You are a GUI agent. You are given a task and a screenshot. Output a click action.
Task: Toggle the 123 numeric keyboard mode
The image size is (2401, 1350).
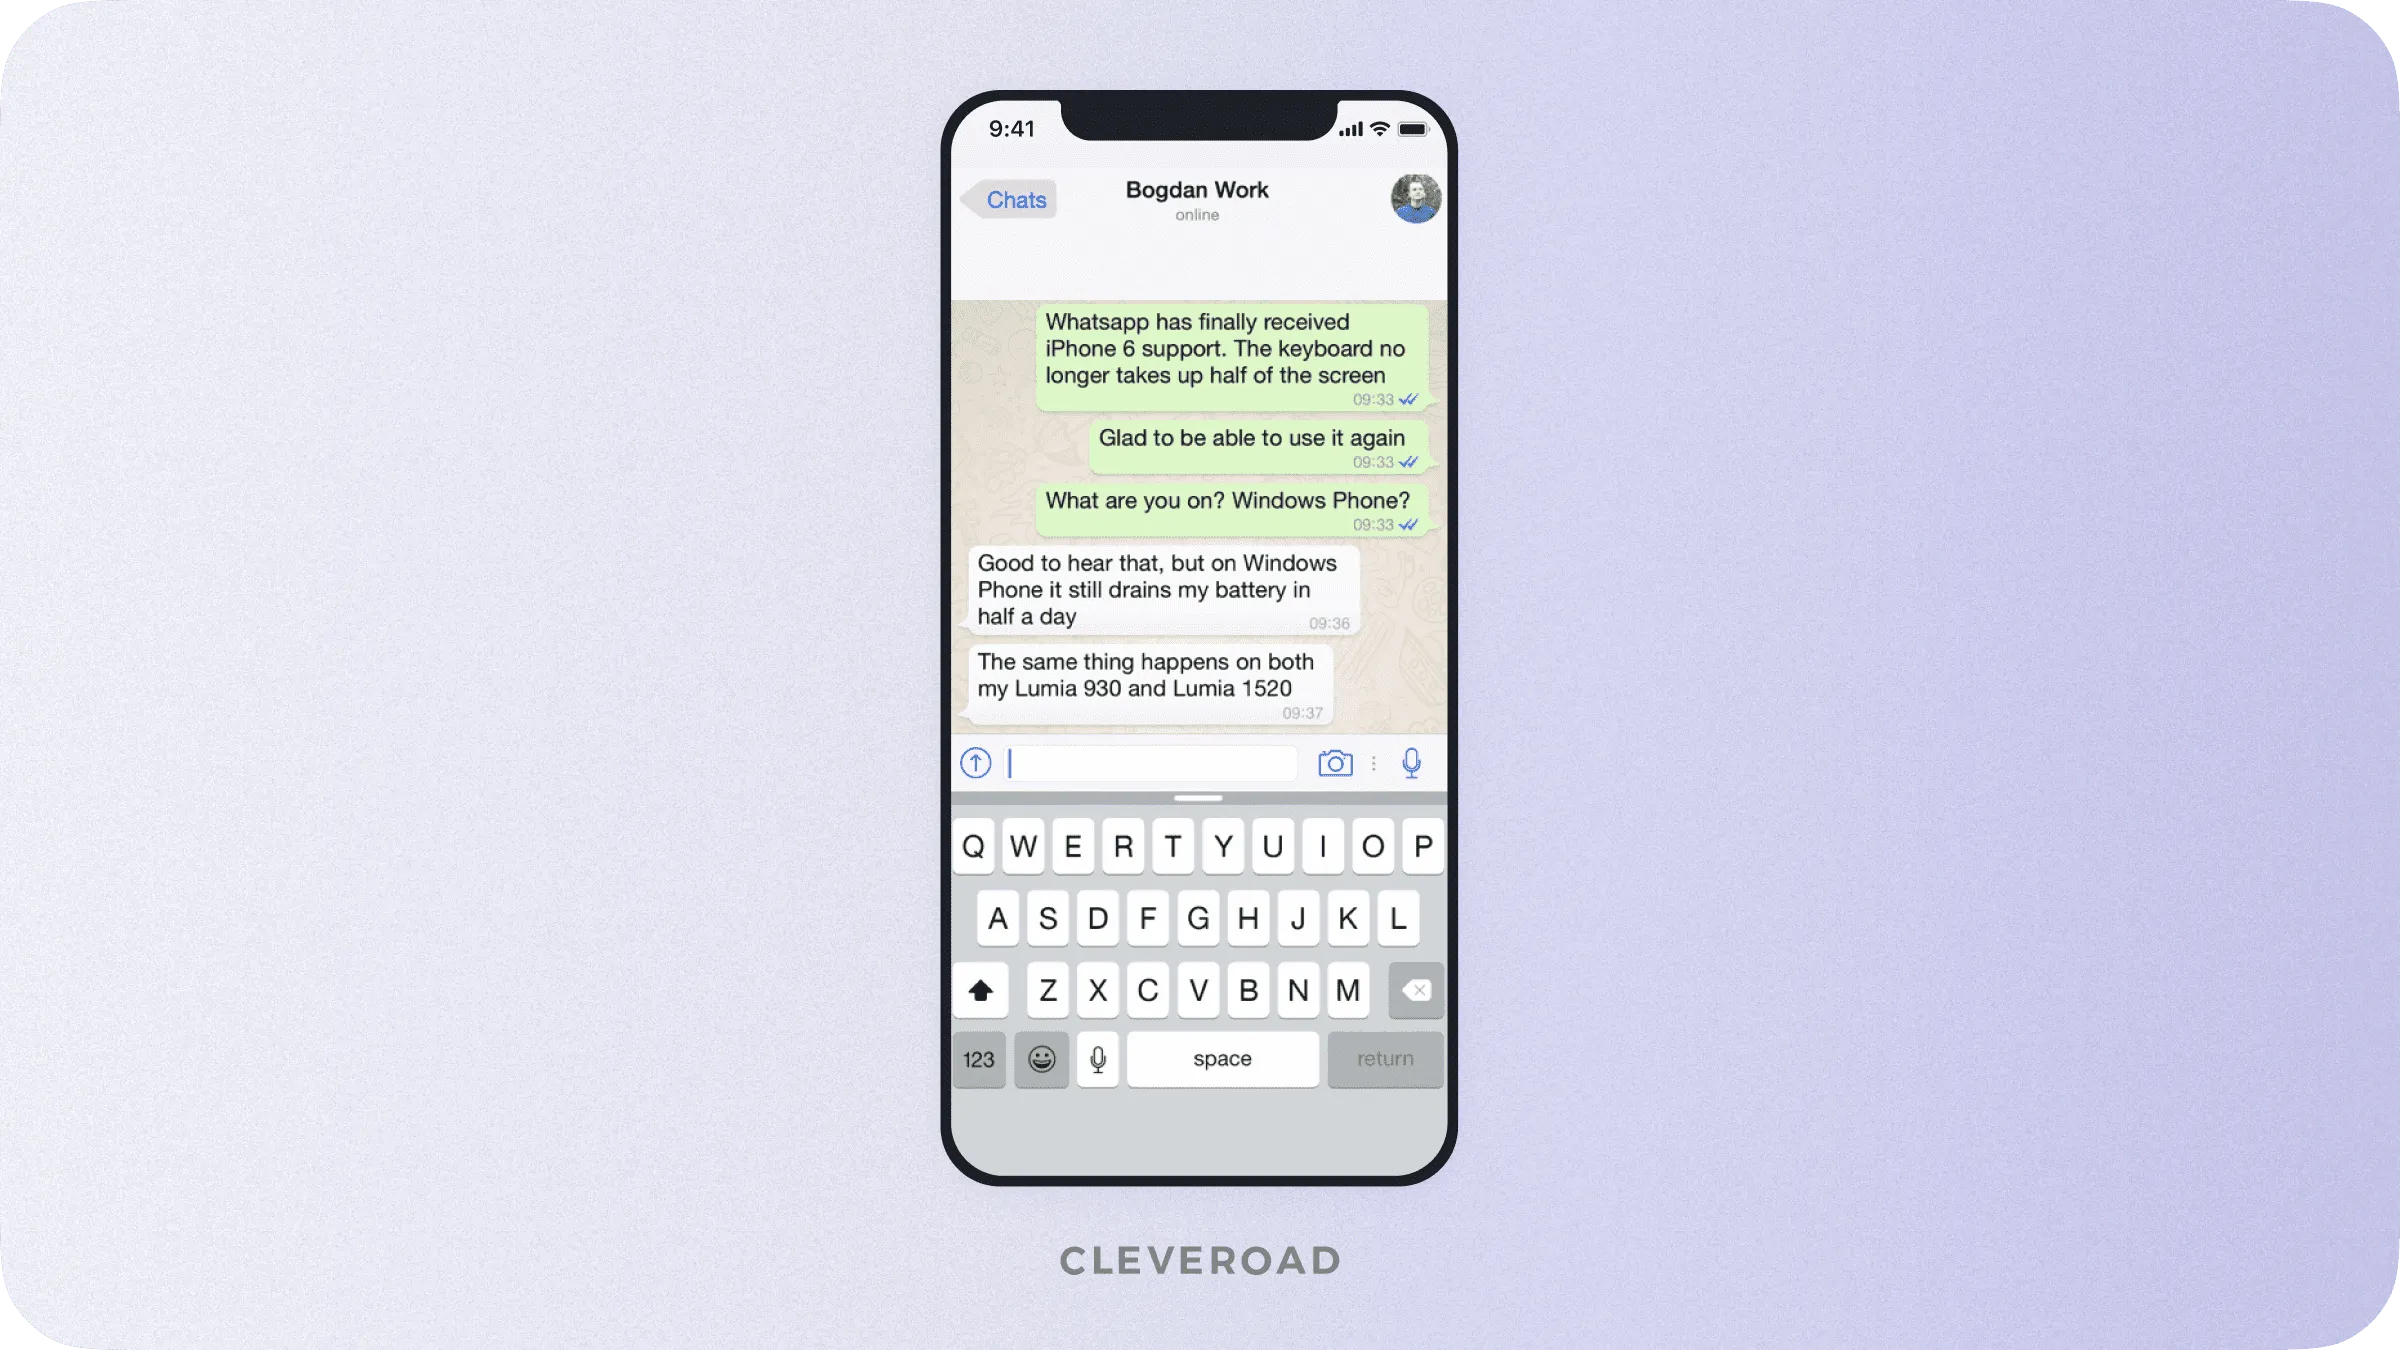[980, 1058]
